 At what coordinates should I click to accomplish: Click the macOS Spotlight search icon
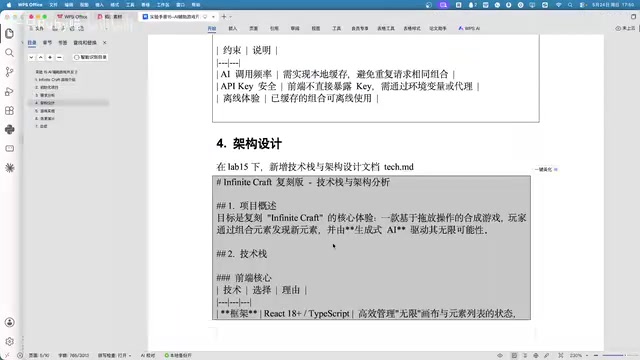click(x=570, y=5)
